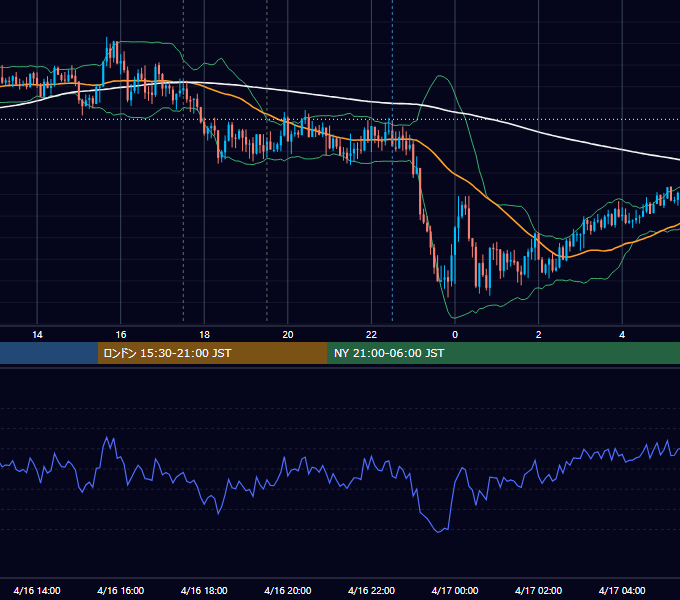The image size is (680, 600).
Task: Click hour label 20 on price axis
Action: point(288,335)
